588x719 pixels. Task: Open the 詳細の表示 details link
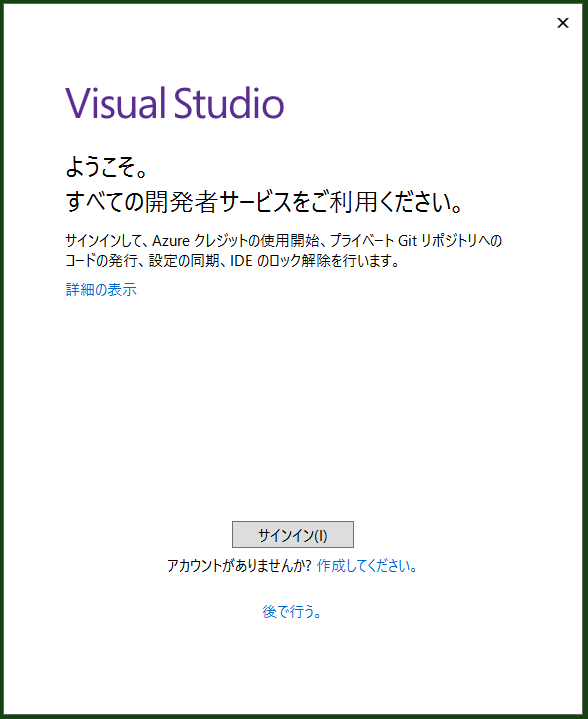(x=101, y=289)
